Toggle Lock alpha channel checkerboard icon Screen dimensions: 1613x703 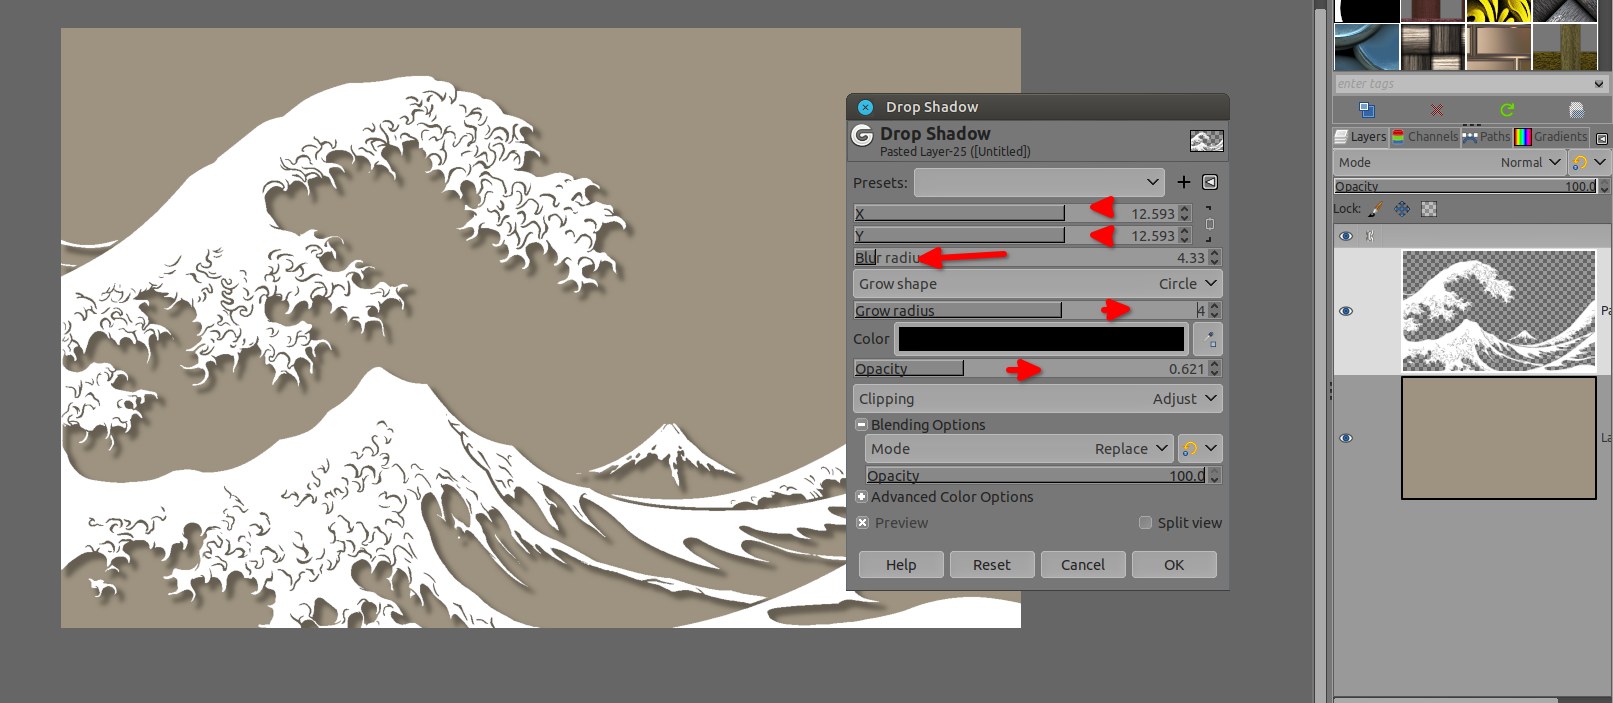(x=1429, y=209)
